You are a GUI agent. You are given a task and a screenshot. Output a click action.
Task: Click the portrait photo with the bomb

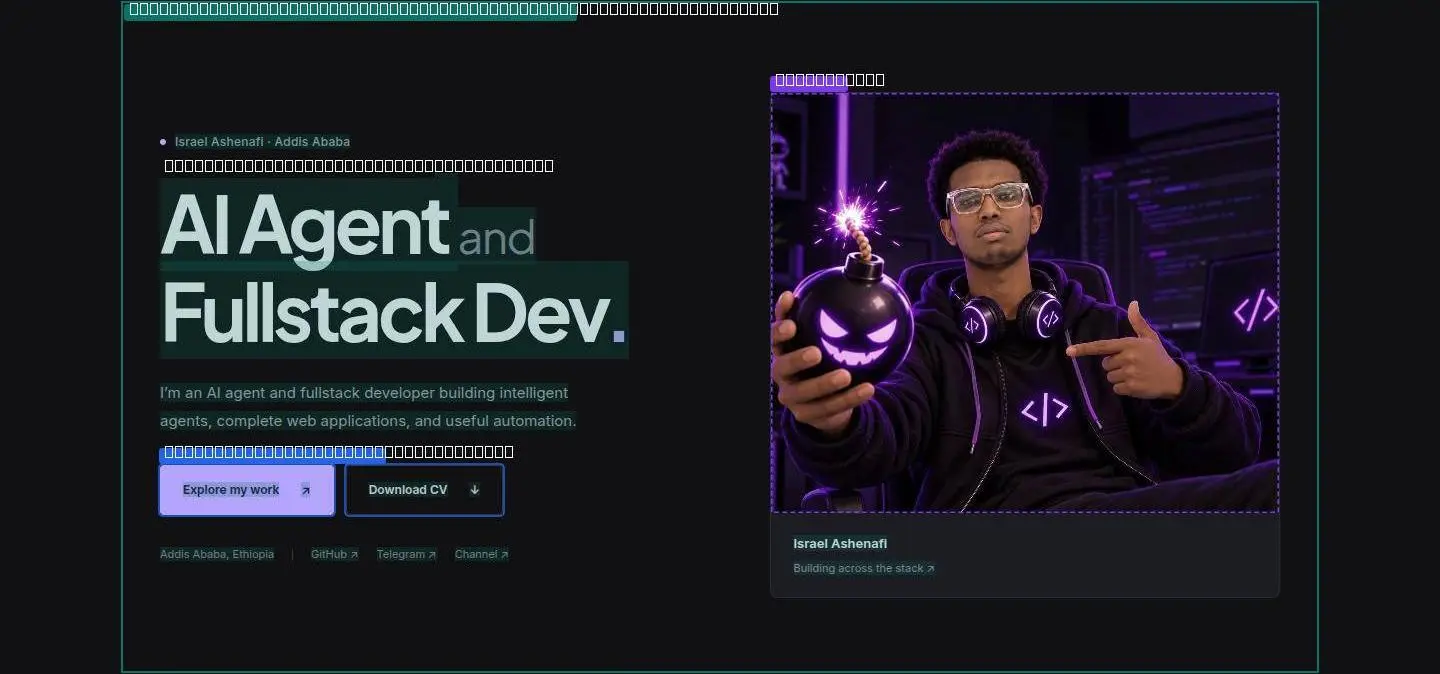pyautogui.click(x=1025, y=303)
